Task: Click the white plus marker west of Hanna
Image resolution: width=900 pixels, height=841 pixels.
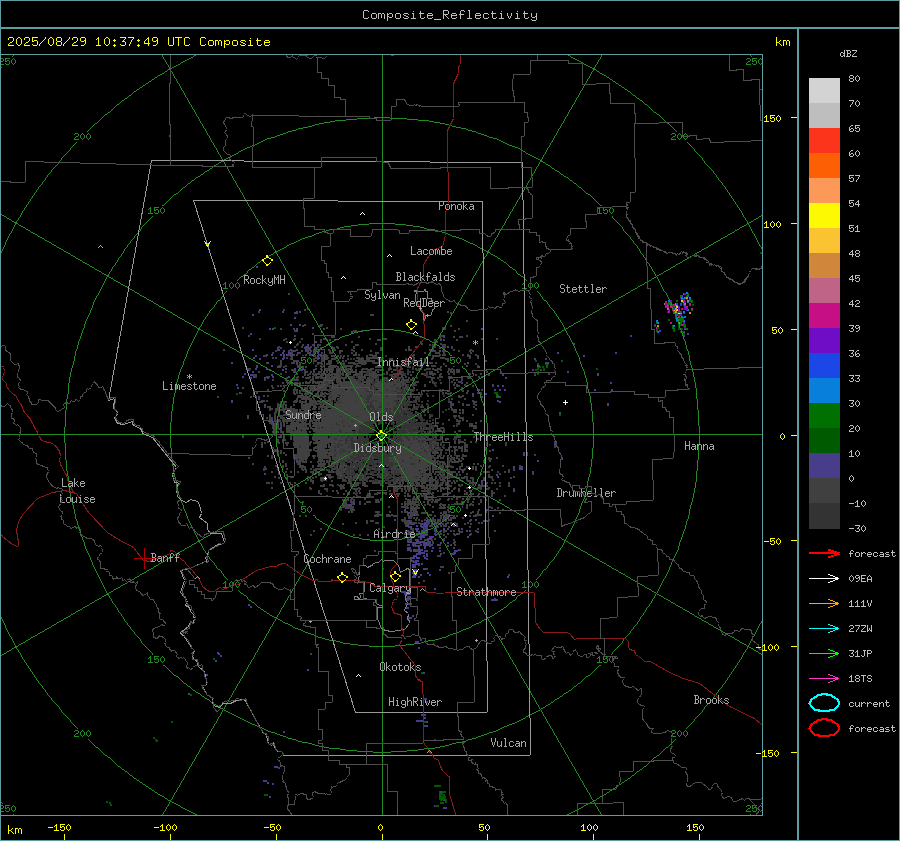Action: 565,402
